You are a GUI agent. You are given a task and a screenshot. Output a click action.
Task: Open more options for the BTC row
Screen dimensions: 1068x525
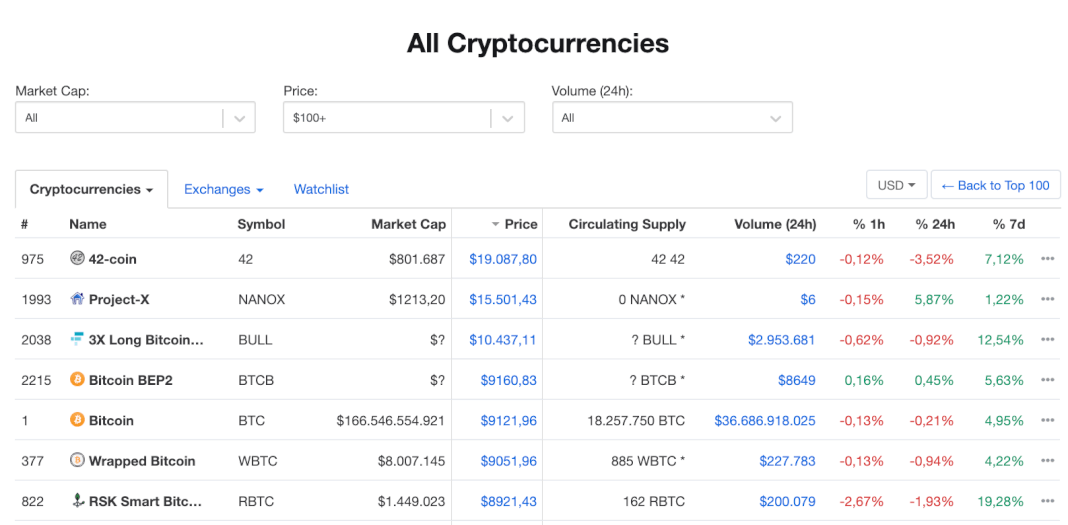pos(1048,420)
